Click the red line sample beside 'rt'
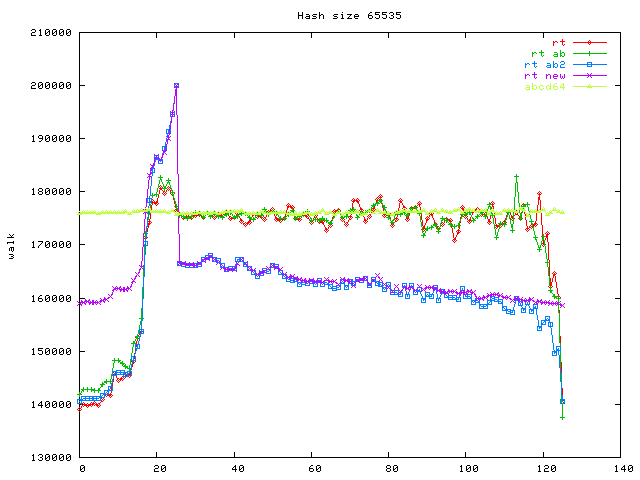This screenshot has height=480, width=640. click(x=590, y=42)
